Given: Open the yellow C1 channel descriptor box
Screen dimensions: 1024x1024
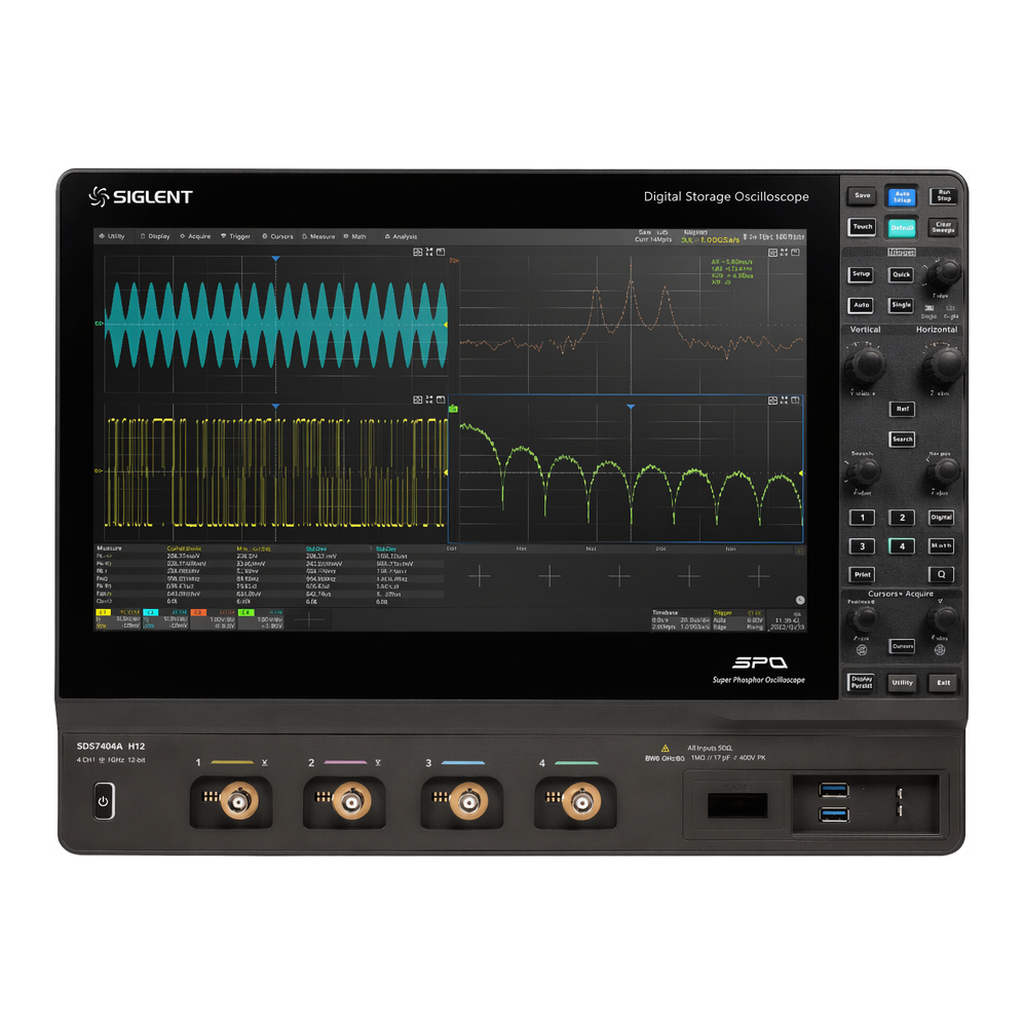Looking at the screenshot, I should pos(118,619).
